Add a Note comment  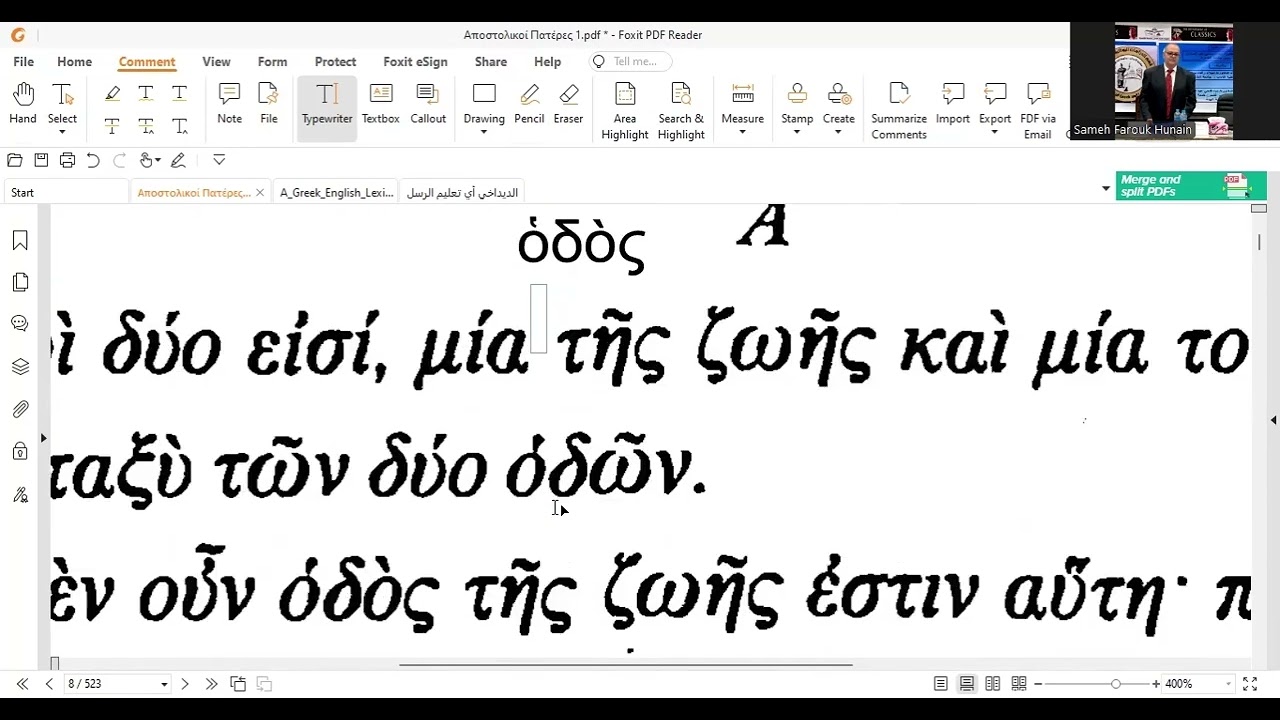(229, 105)
